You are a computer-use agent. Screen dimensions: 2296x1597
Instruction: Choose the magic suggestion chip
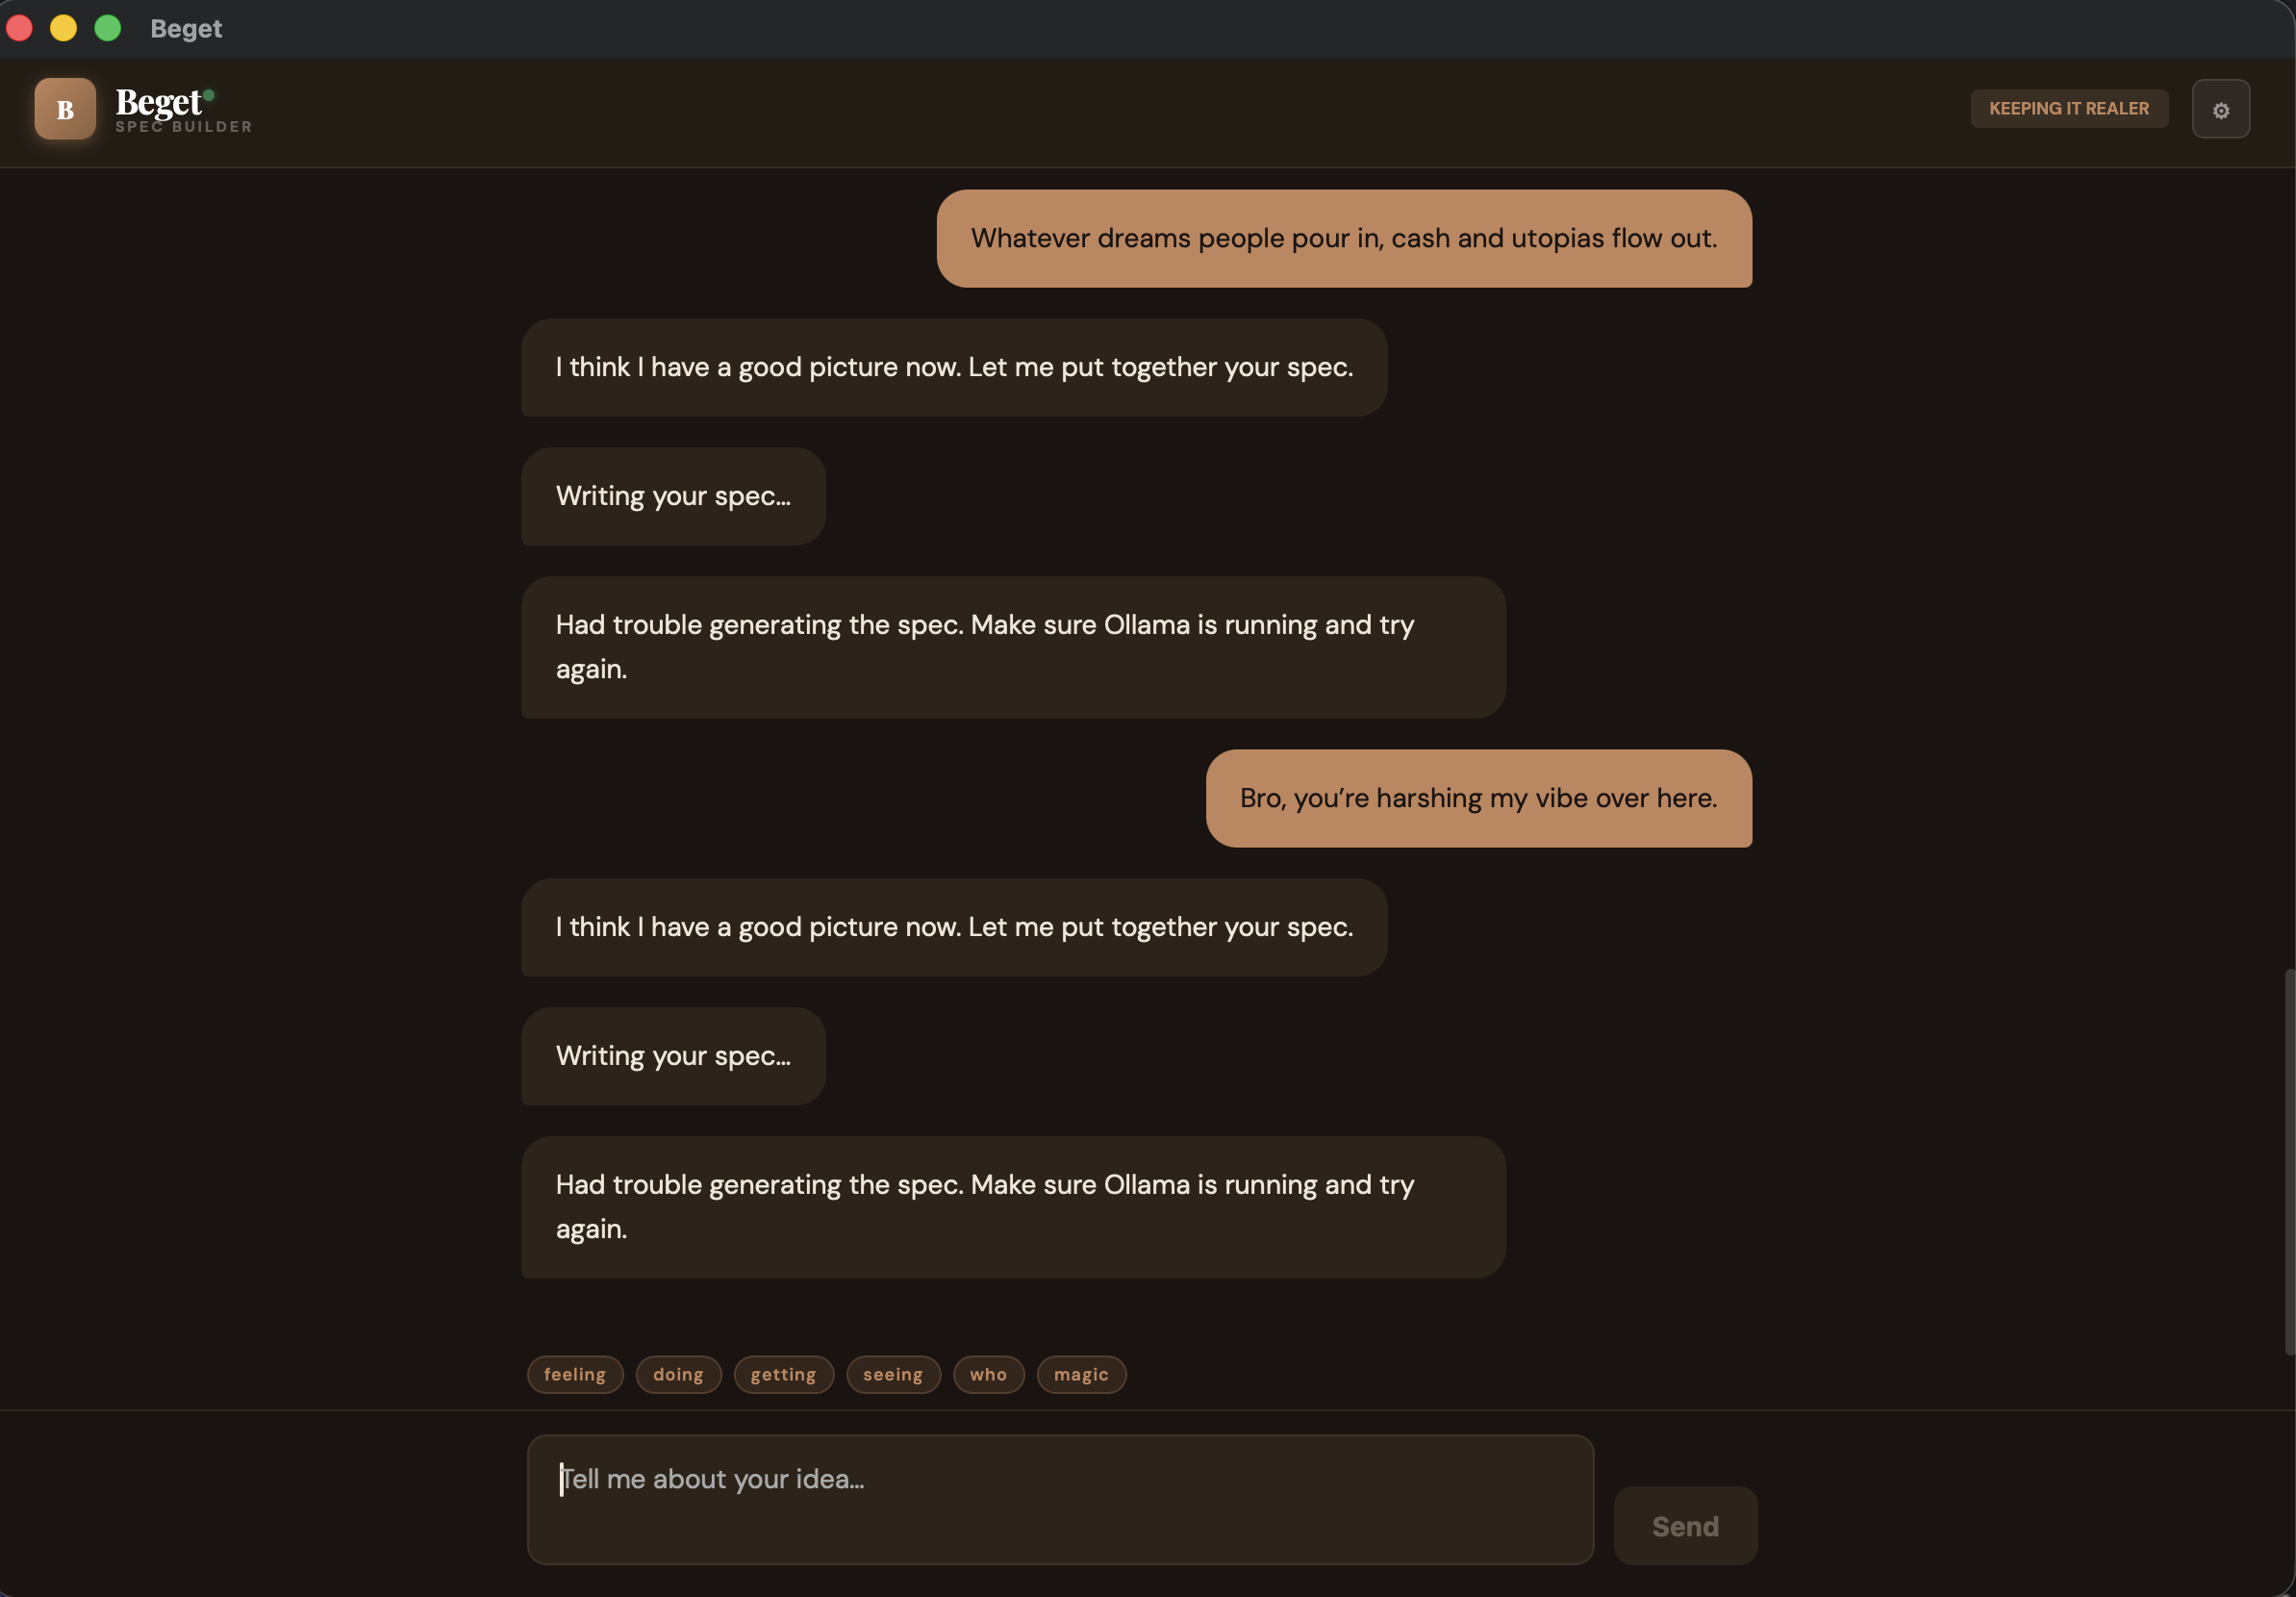(1080, 1374)
